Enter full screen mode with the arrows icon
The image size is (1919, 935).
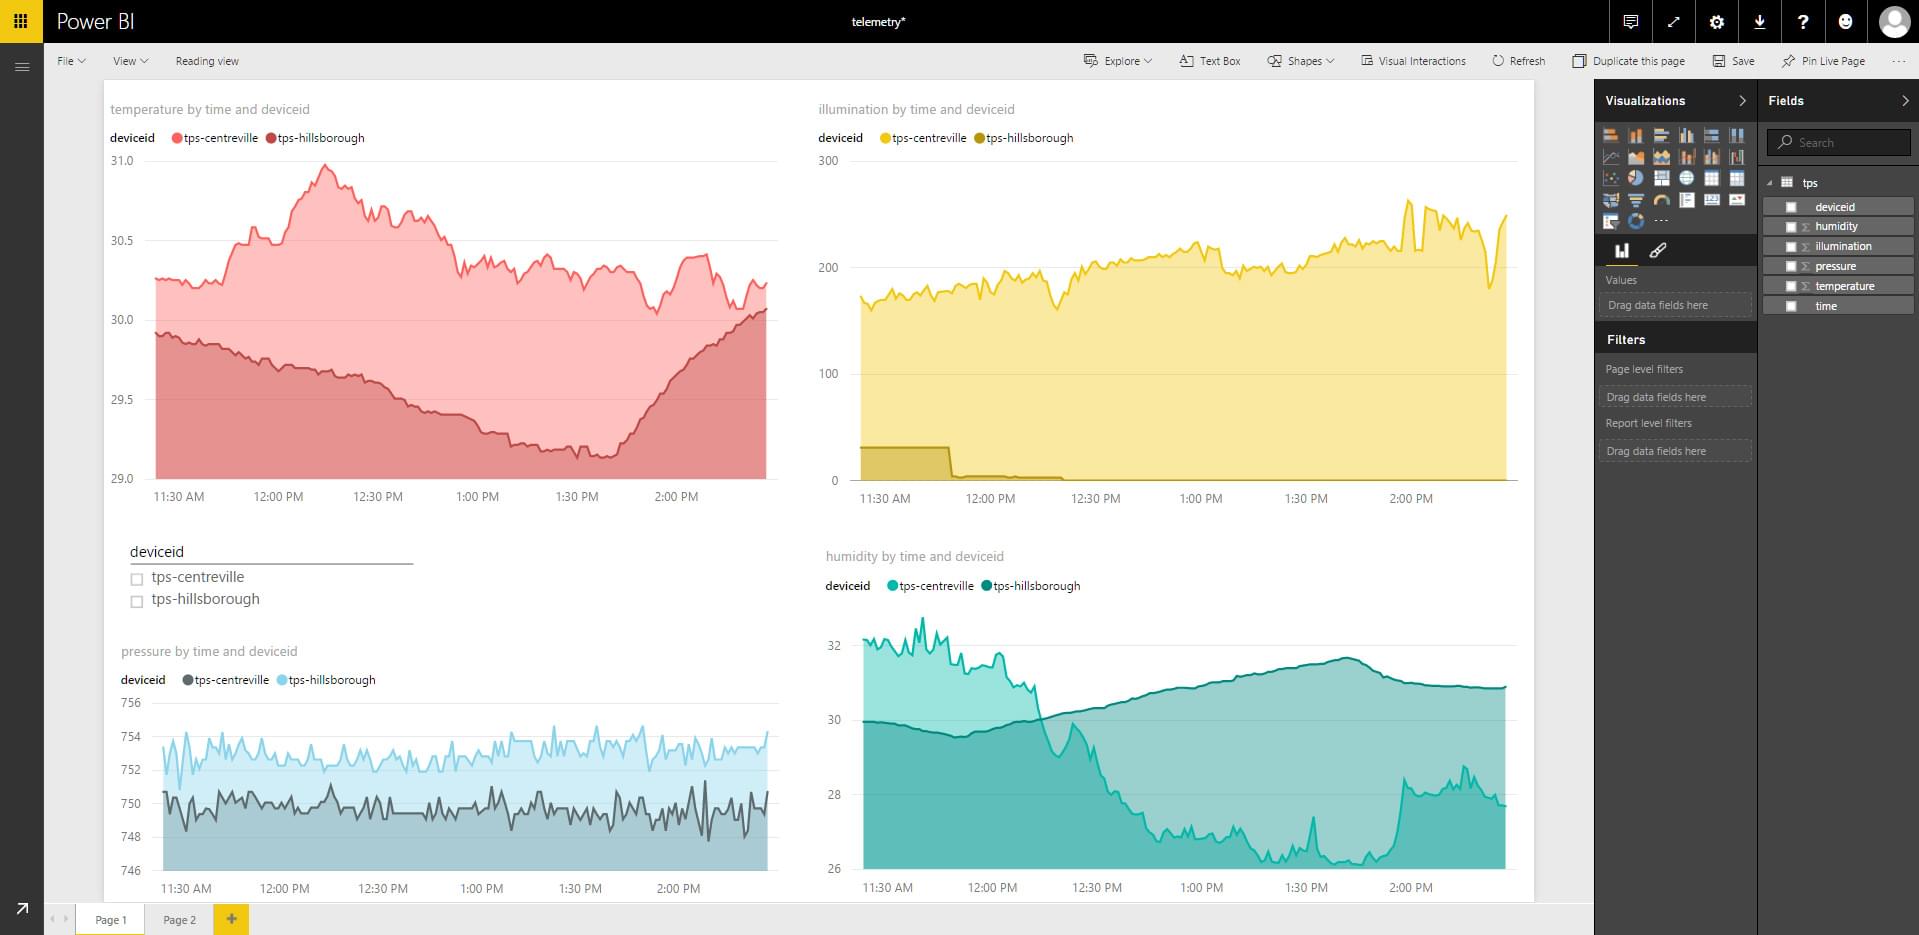1673,22
